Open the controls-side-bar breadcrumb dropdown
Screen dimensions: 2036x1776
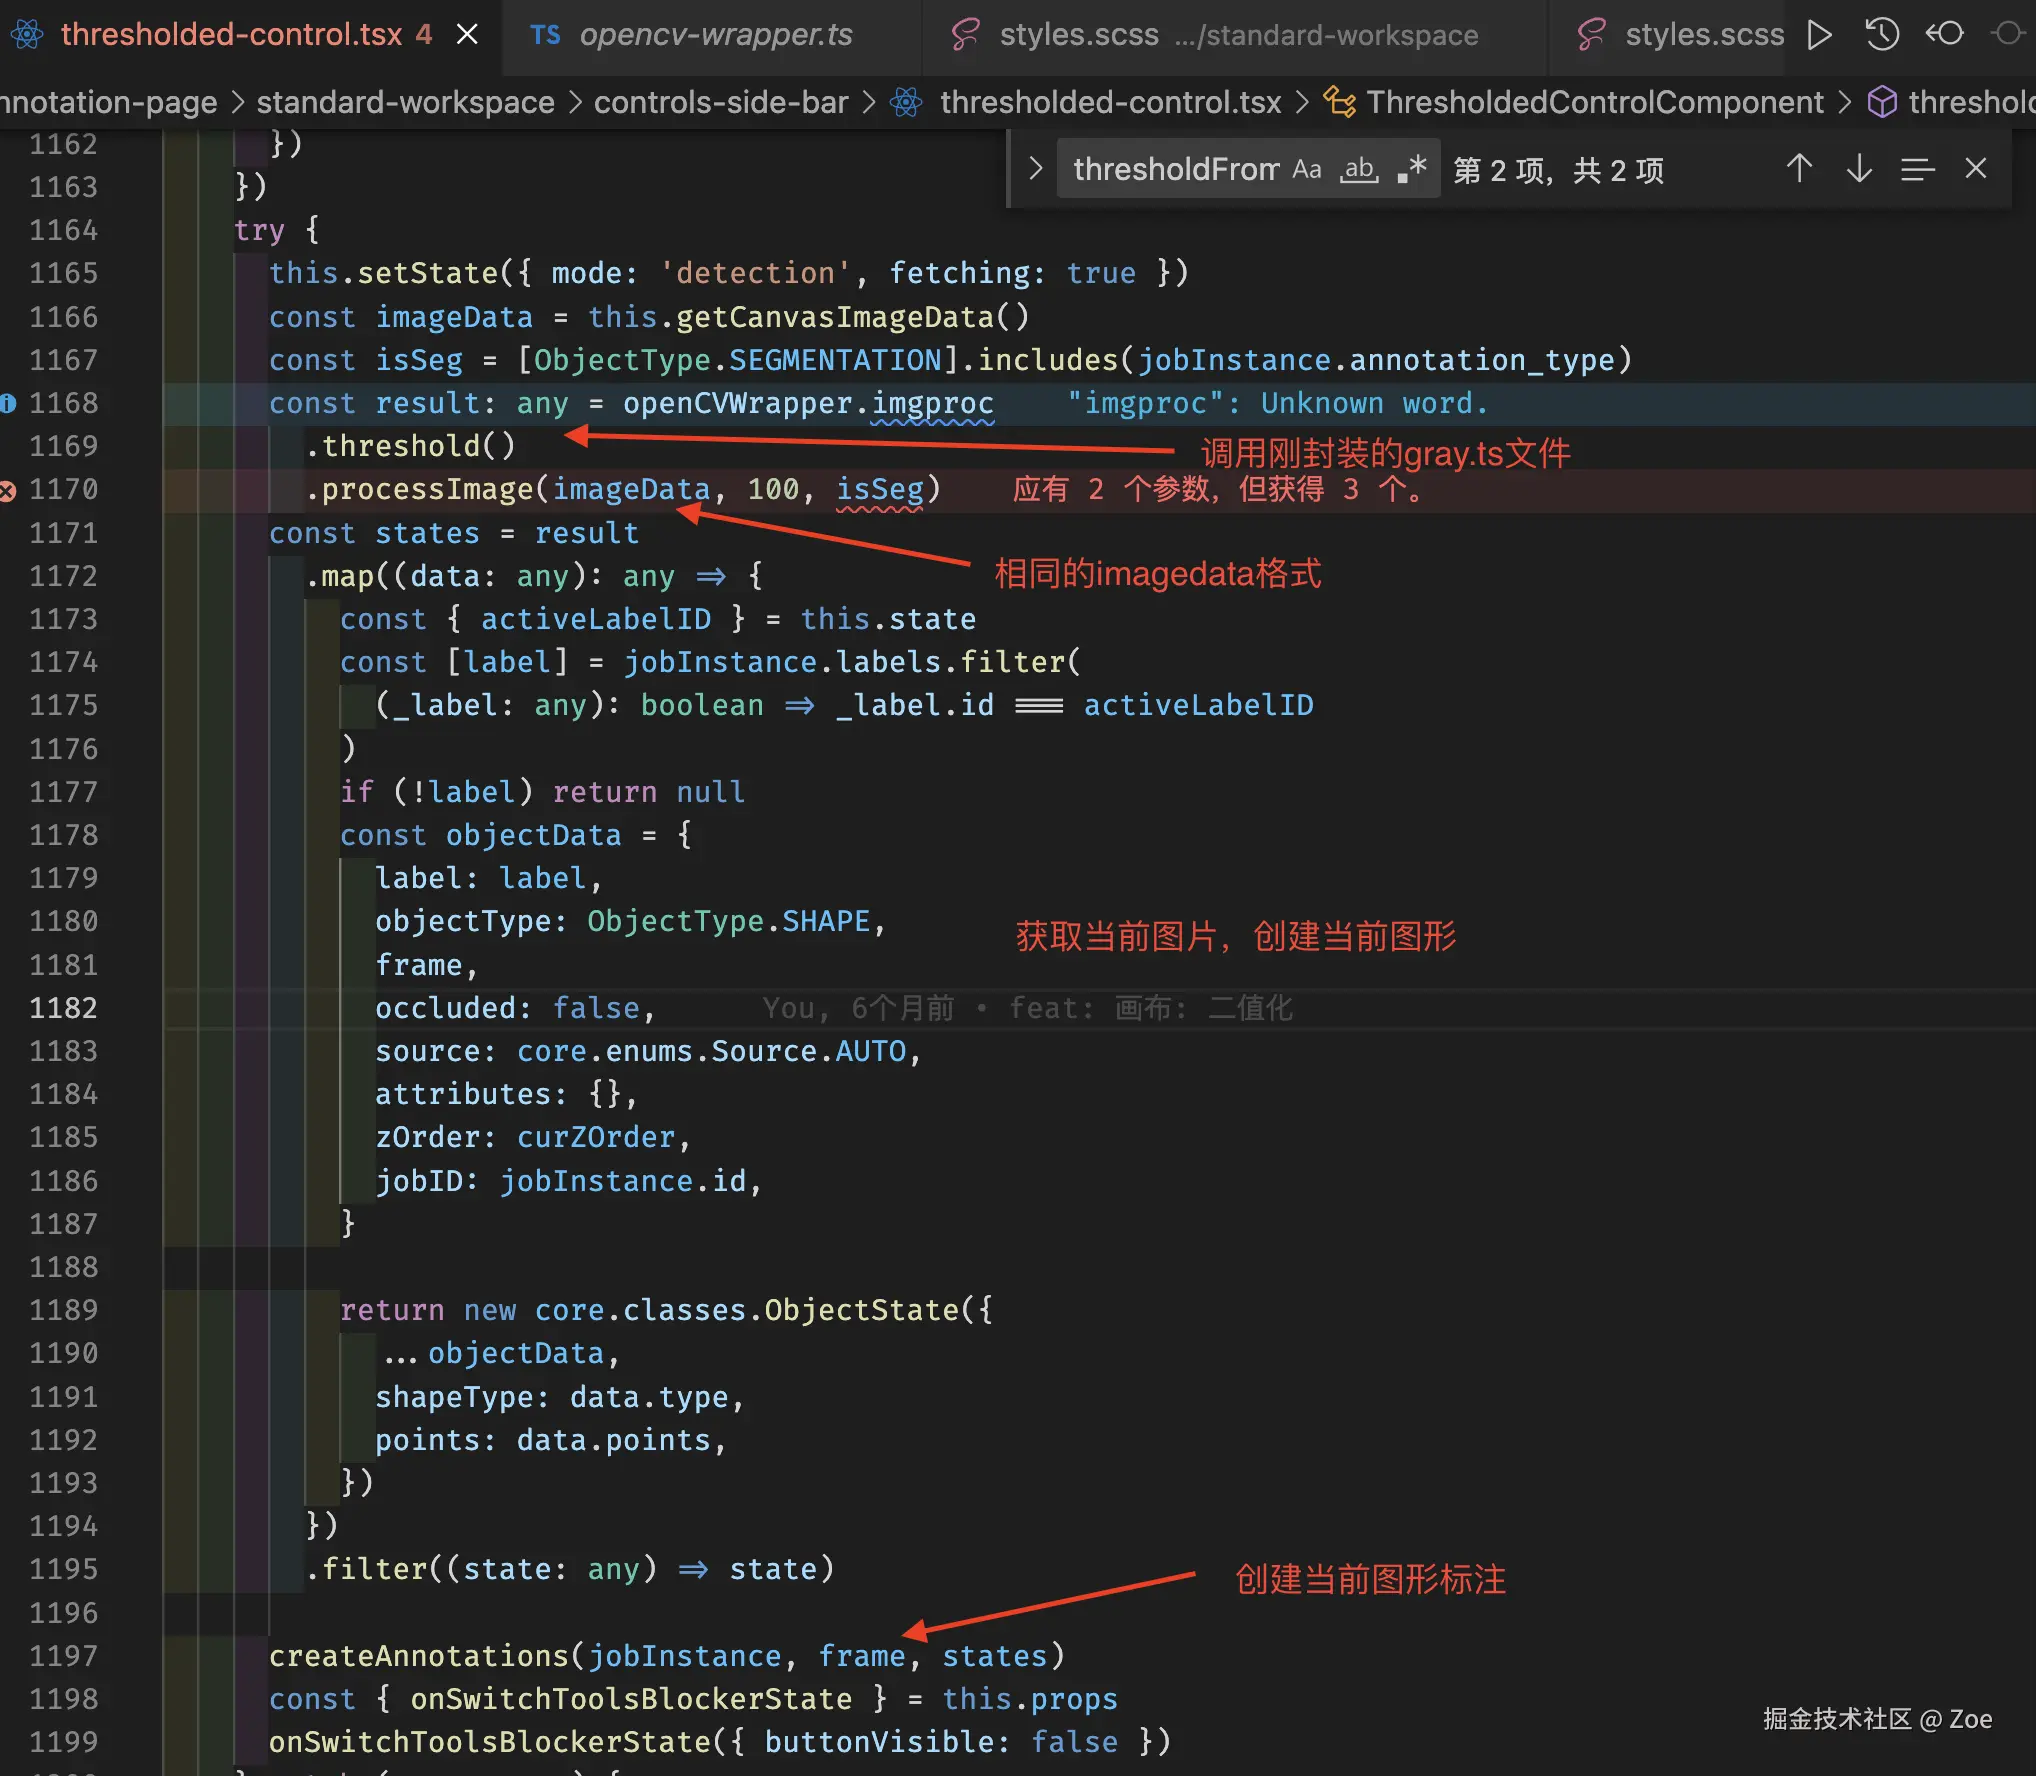click(x=720, y=102)
